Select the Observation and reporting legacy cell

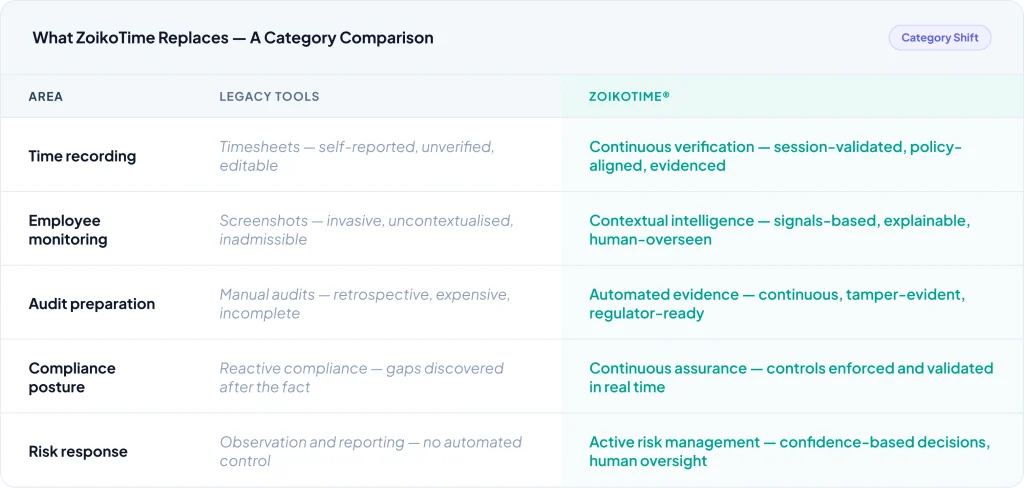click(x=370, y=452)
